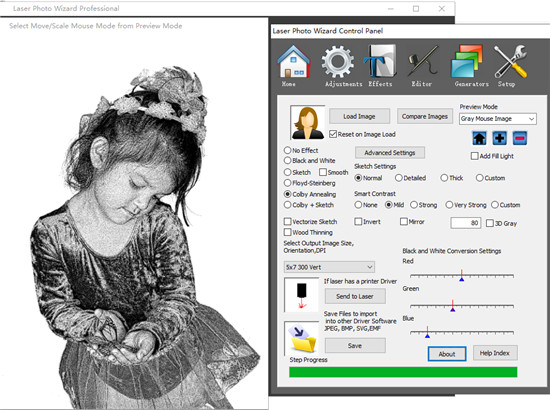550x410 pixels.
Task: Enable Wood Thinning checkbox
Action: coord(288,232)
